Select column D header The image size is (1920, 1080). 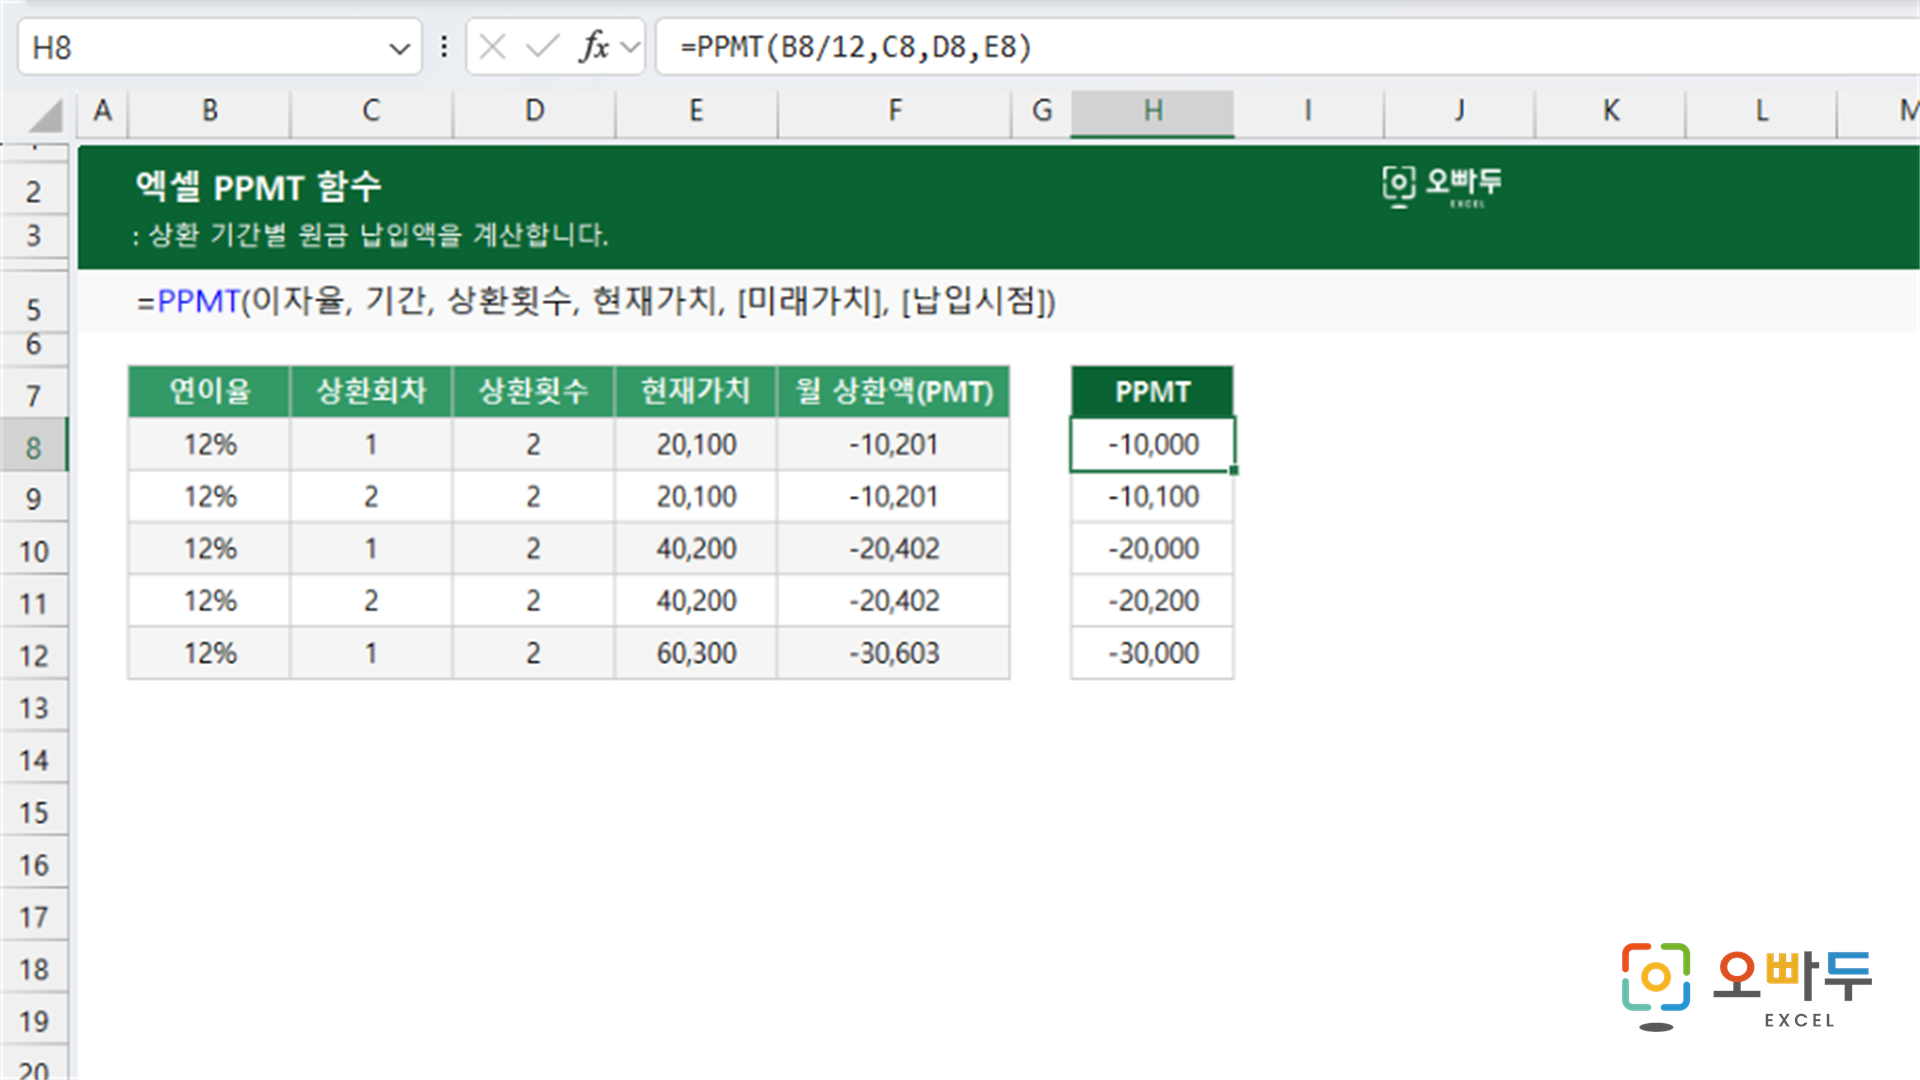[x=534, y=111]
